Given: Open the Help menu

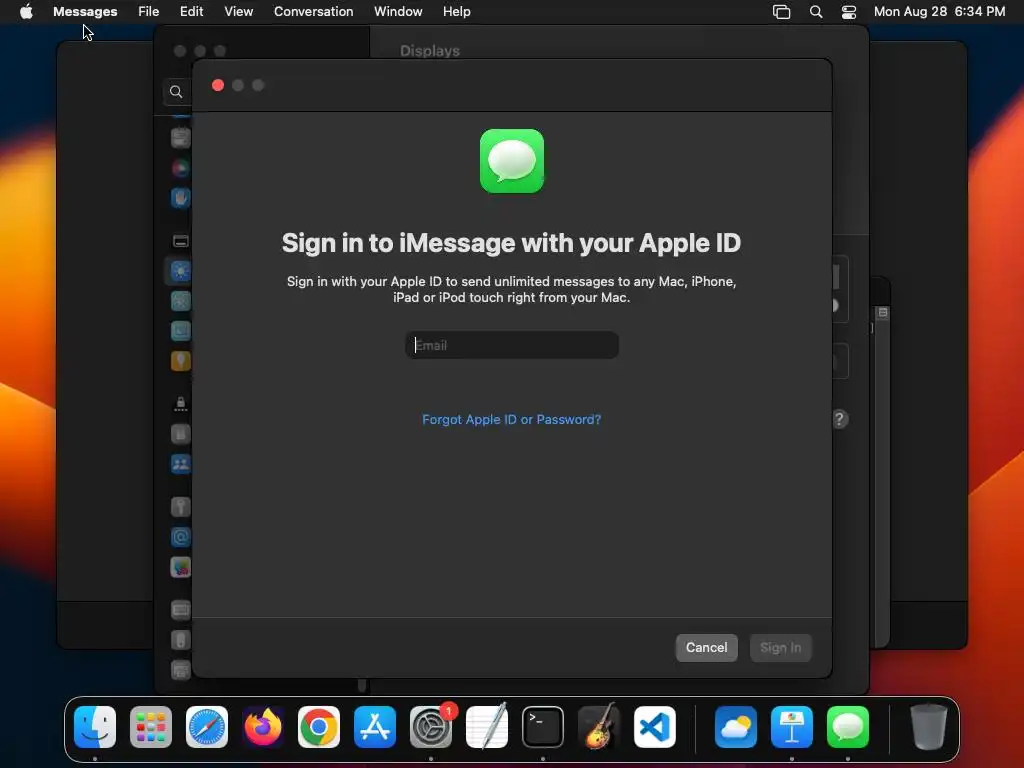Looking at the screenshot, I should [x=456, y=12].
